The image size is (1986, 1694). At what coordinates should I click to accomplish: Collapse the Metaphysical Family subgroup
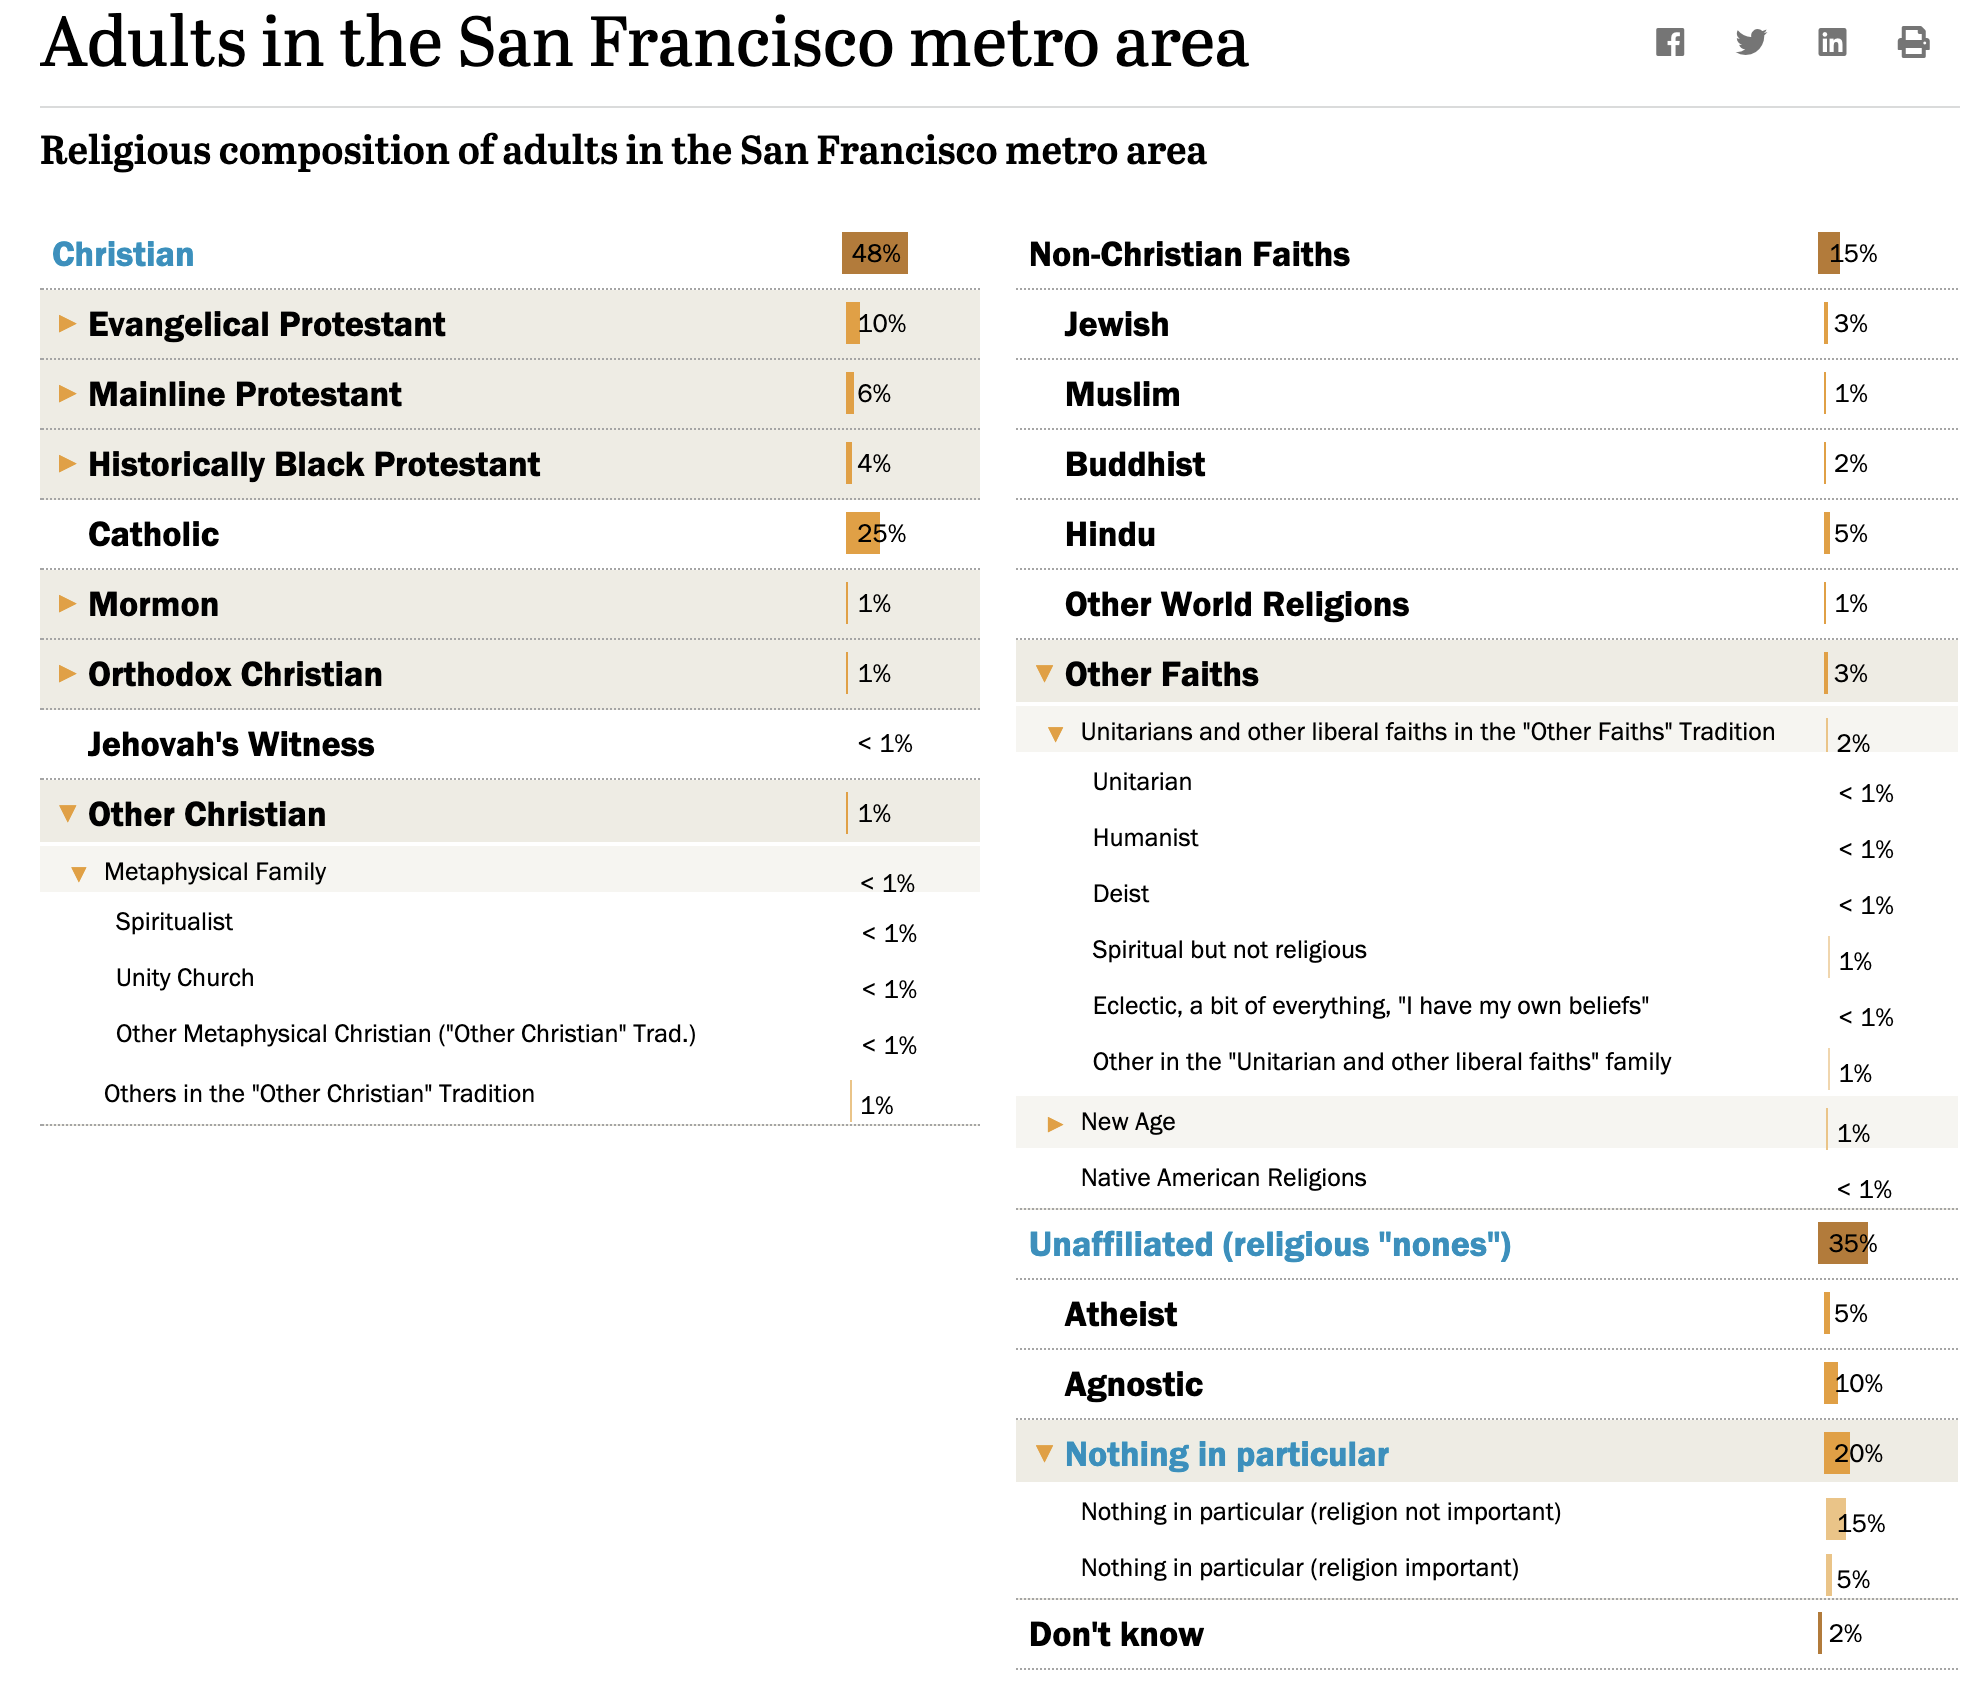(x=79, y=874)
